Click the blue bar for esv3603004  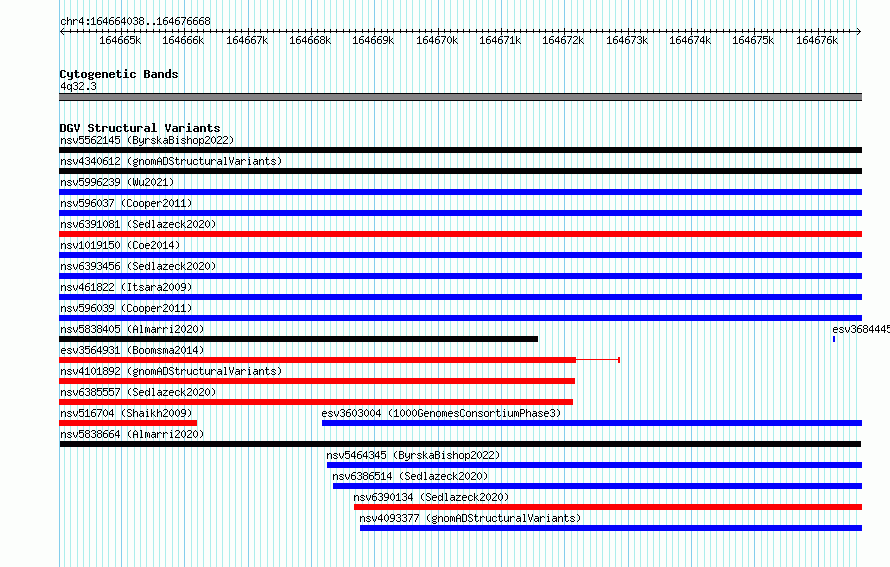592,423
